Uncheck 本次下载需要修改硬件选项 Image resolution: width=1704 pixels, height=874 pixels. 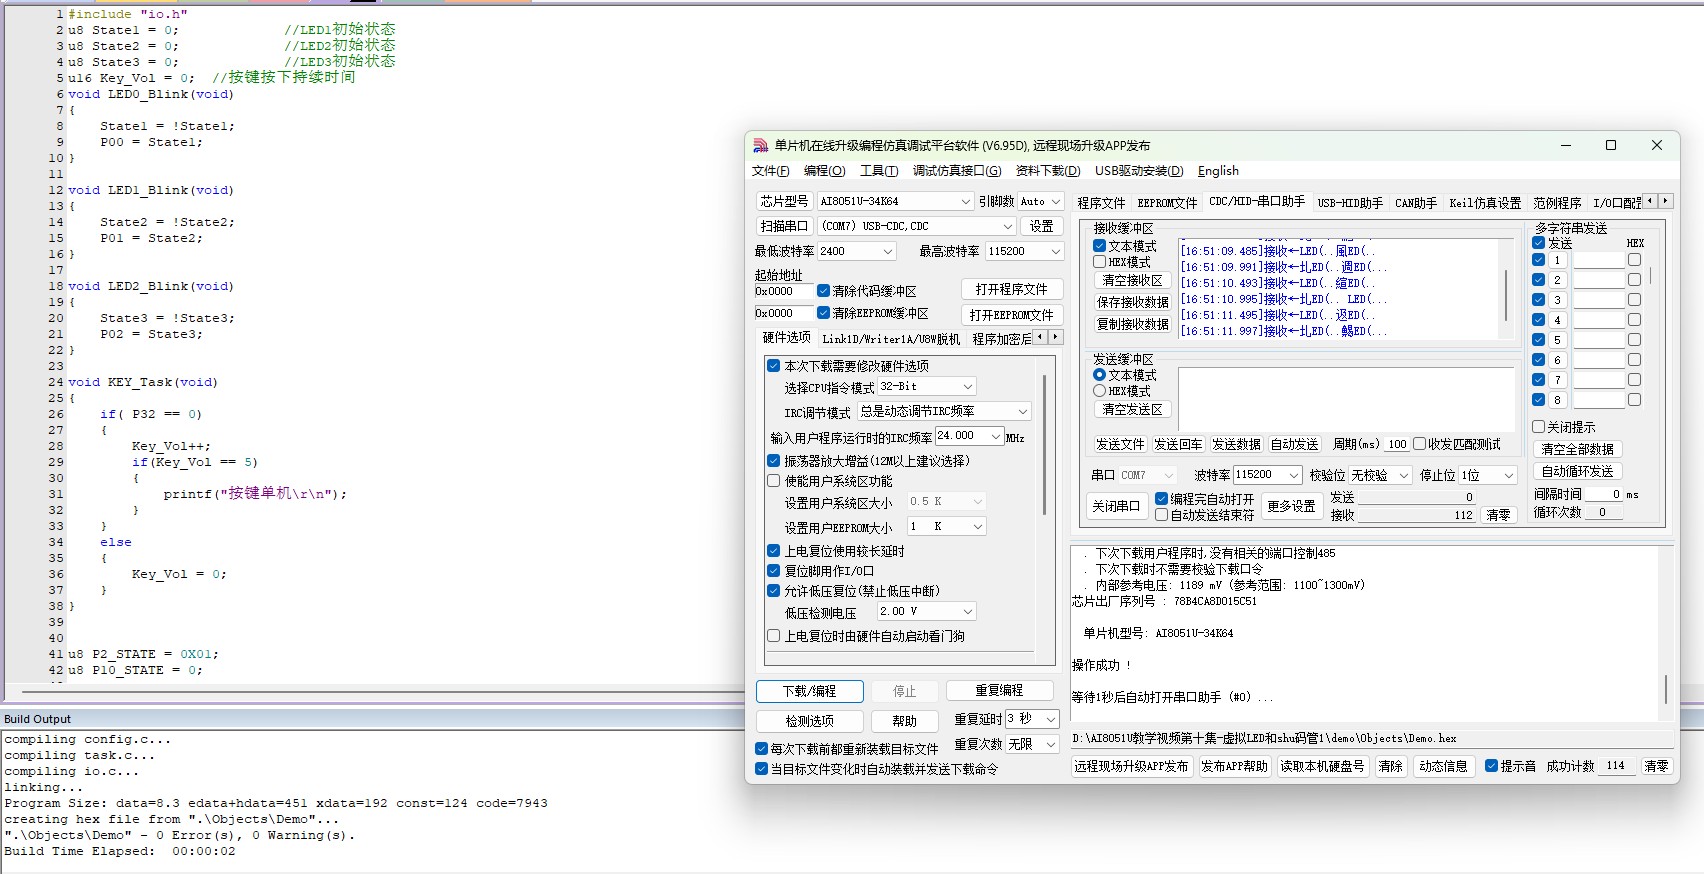[773, 366]
